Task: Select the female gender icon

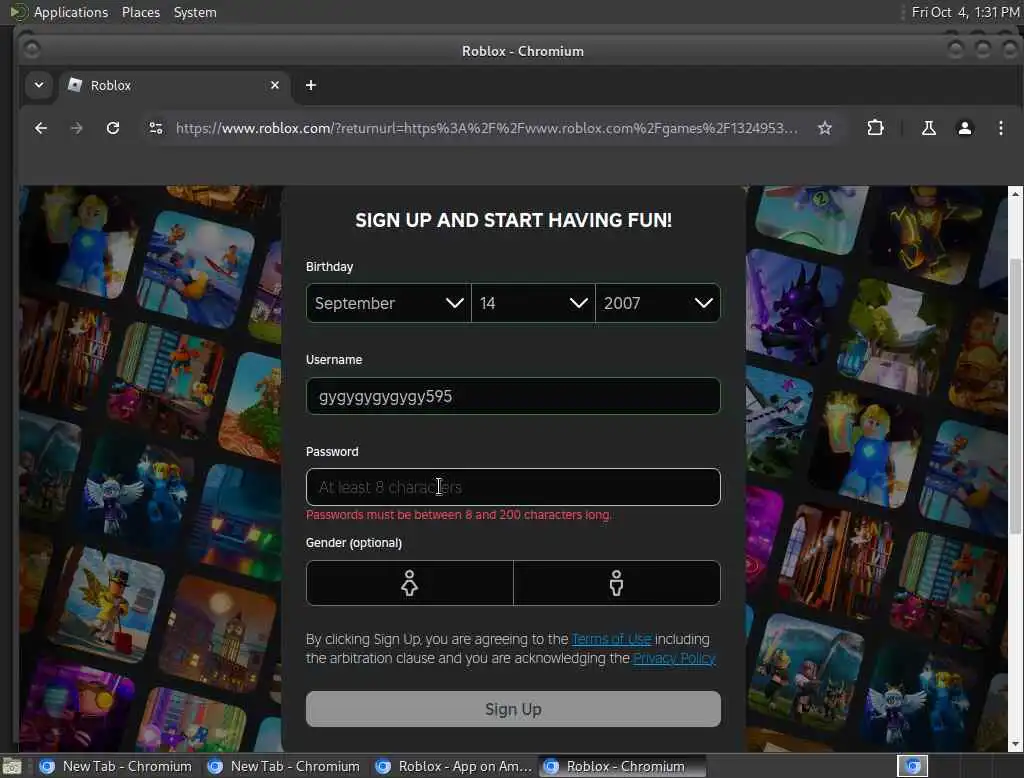Action: pos(409,583)
